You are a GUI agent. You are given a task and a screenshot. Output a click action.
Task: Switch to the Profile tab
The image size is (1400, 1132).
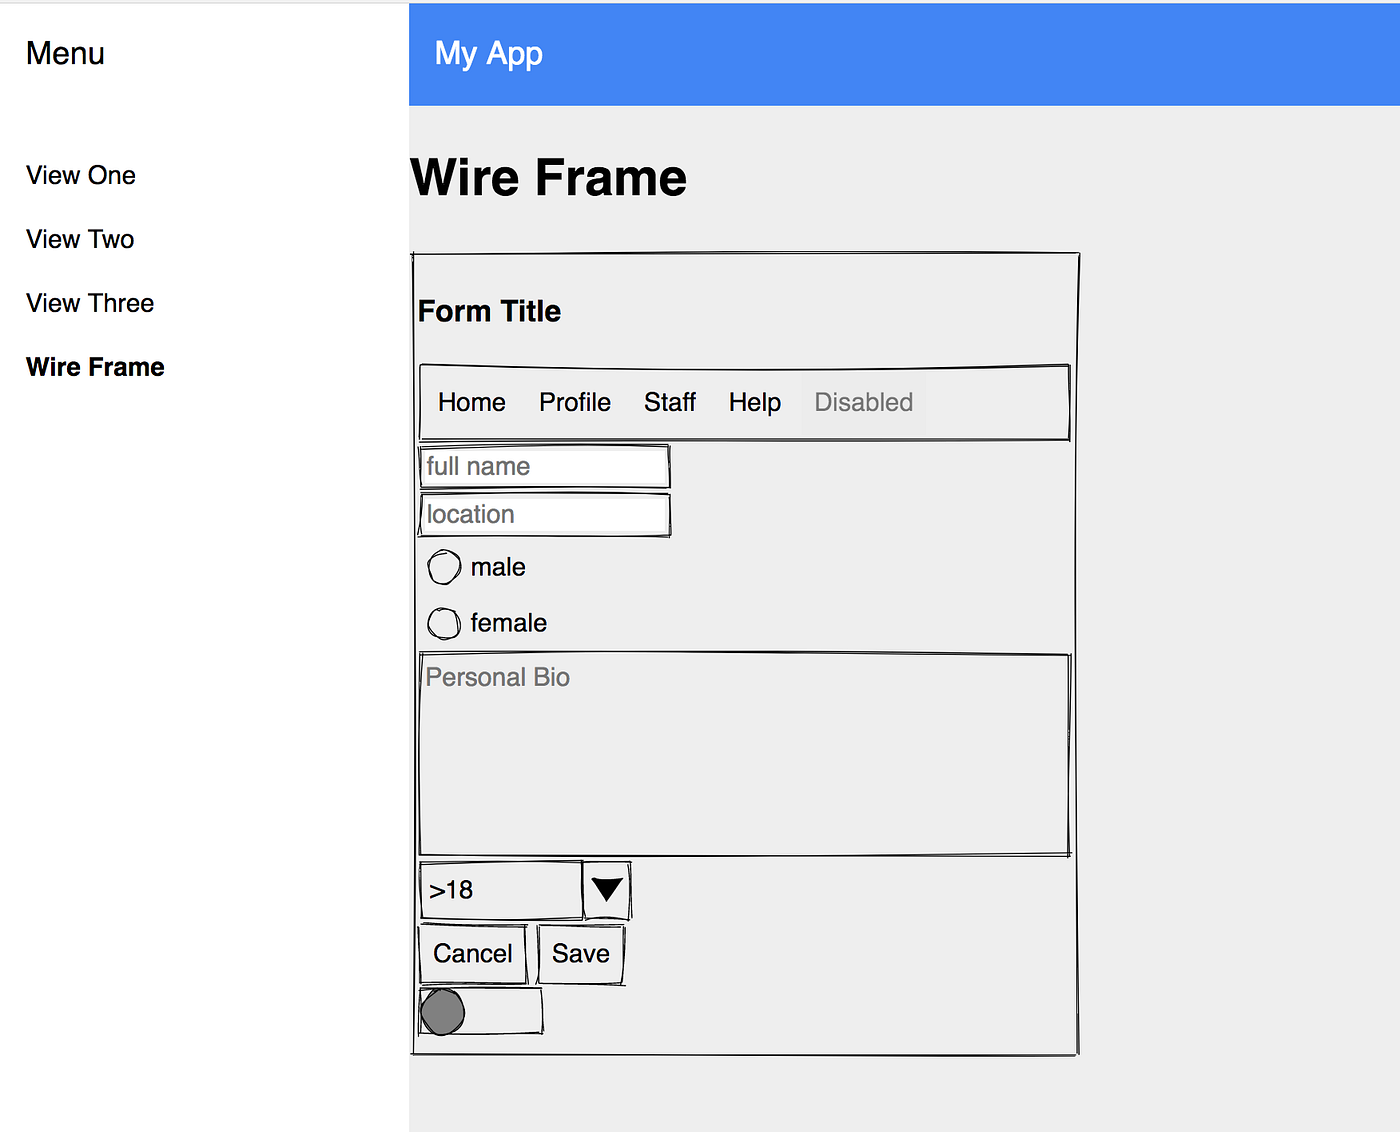click(x=575, y=402)
